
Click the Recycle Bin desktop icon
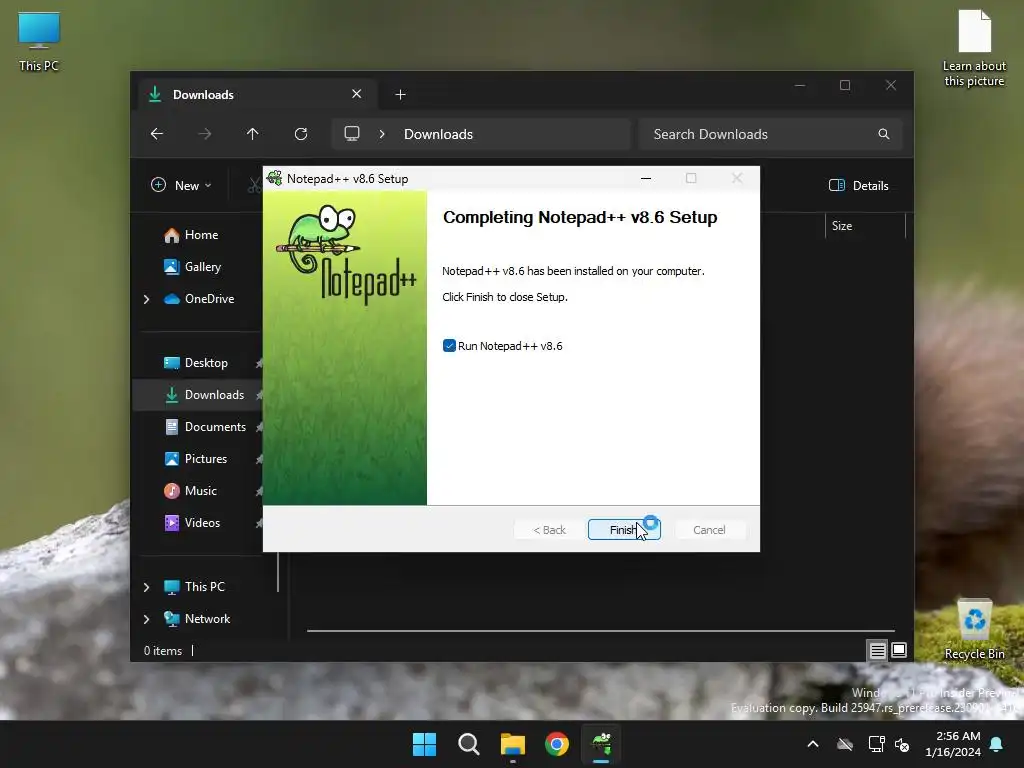pyautogui.click(x=974, y=630)
